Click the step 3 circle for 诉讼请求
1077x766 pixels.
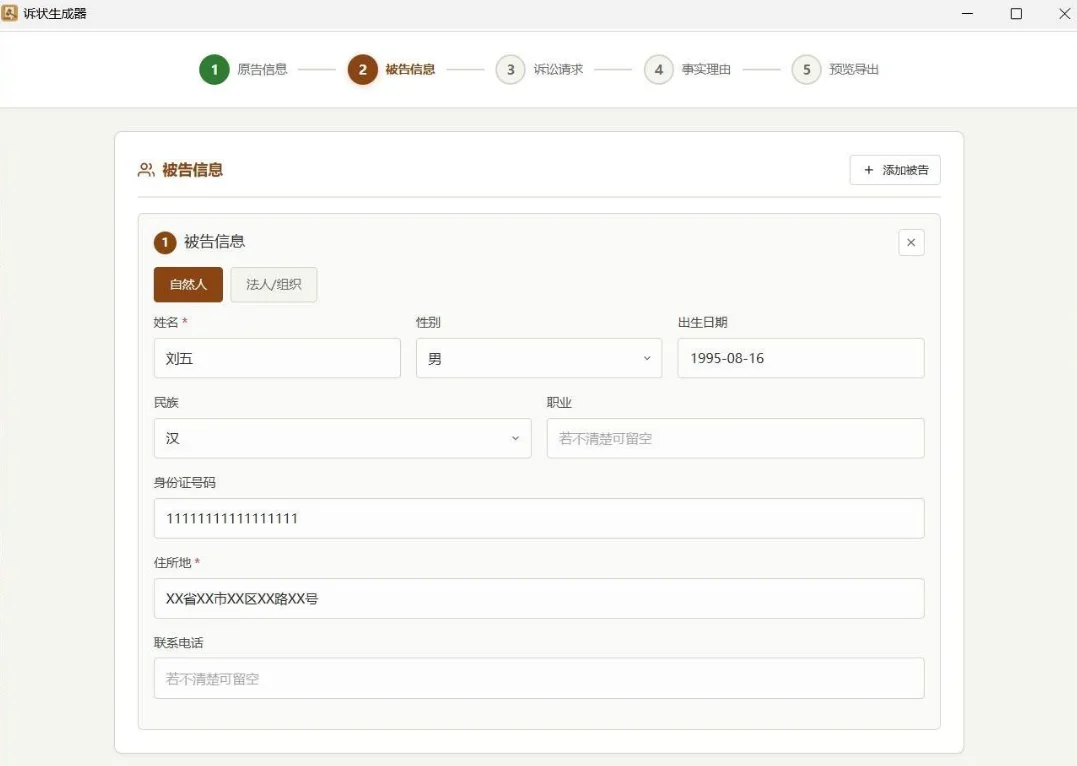510,70
